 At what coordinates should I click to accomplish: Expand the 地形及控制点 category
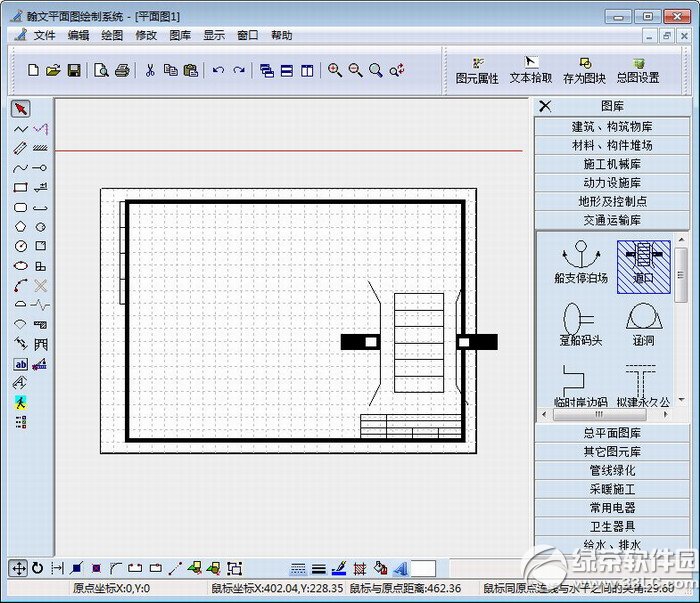point(612,201)
